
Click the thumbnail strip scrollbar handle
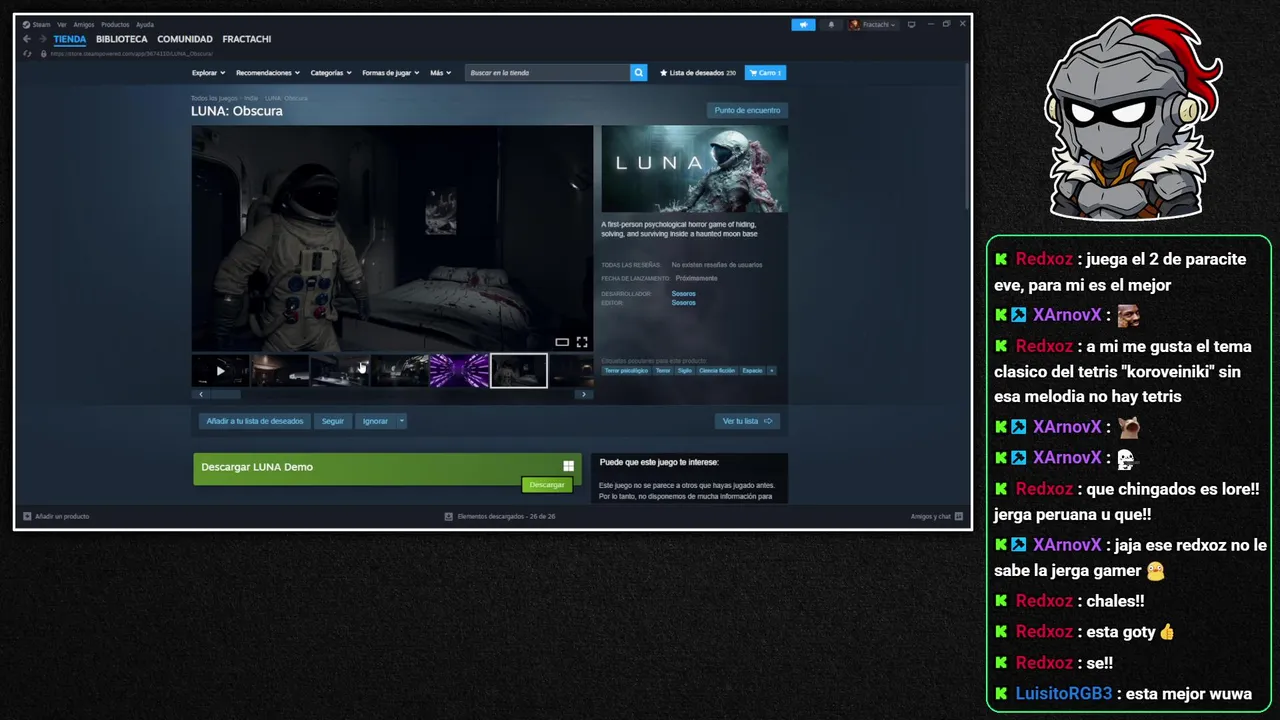225,394
